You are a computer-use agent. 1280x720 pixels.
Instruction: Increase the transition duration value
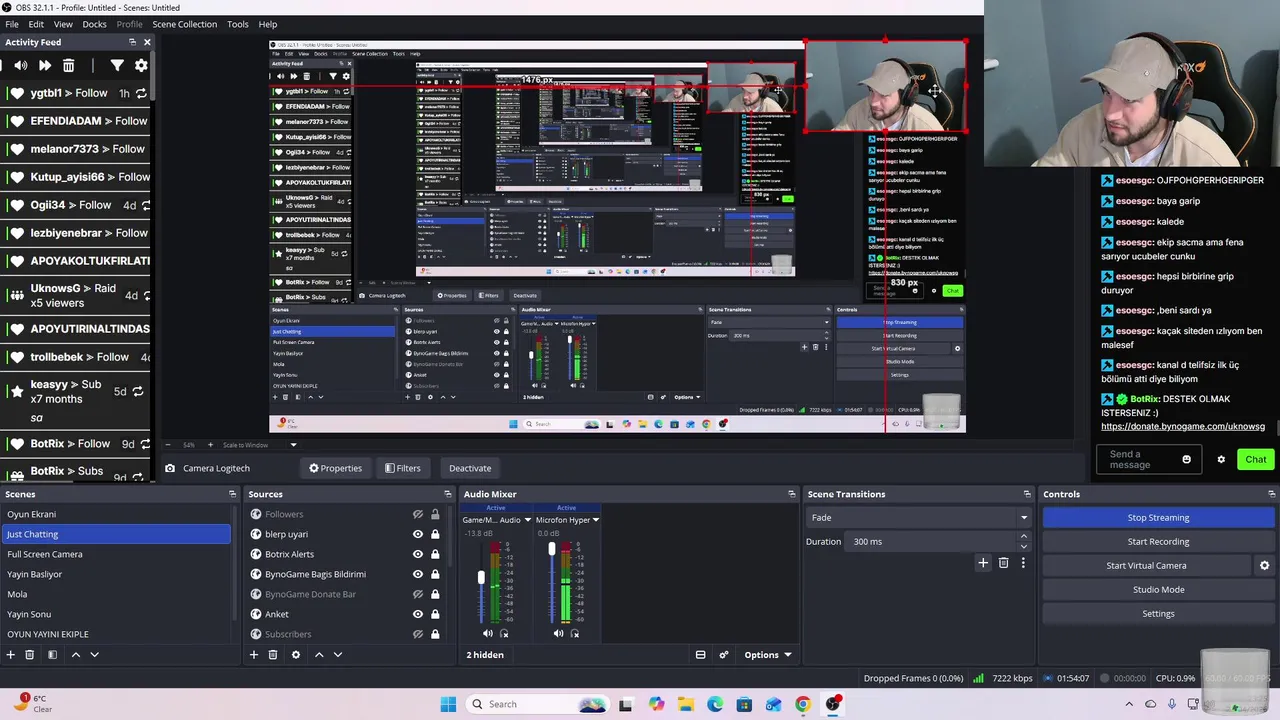(x=1023, y=537)
